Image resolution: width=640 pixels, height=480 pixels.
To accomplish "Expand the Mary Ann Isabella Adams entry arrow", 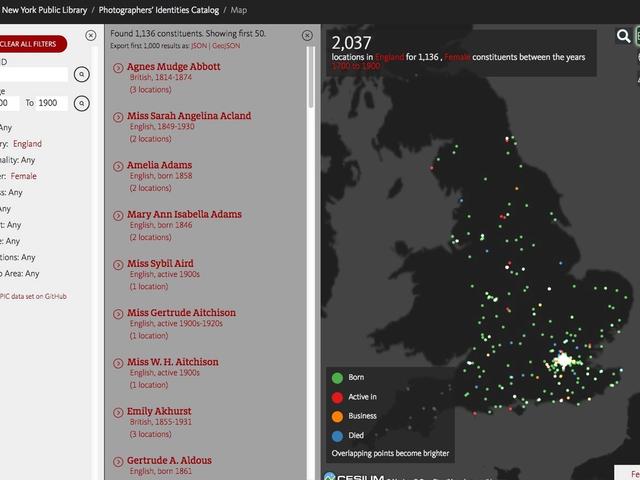I will coord(118,216).
